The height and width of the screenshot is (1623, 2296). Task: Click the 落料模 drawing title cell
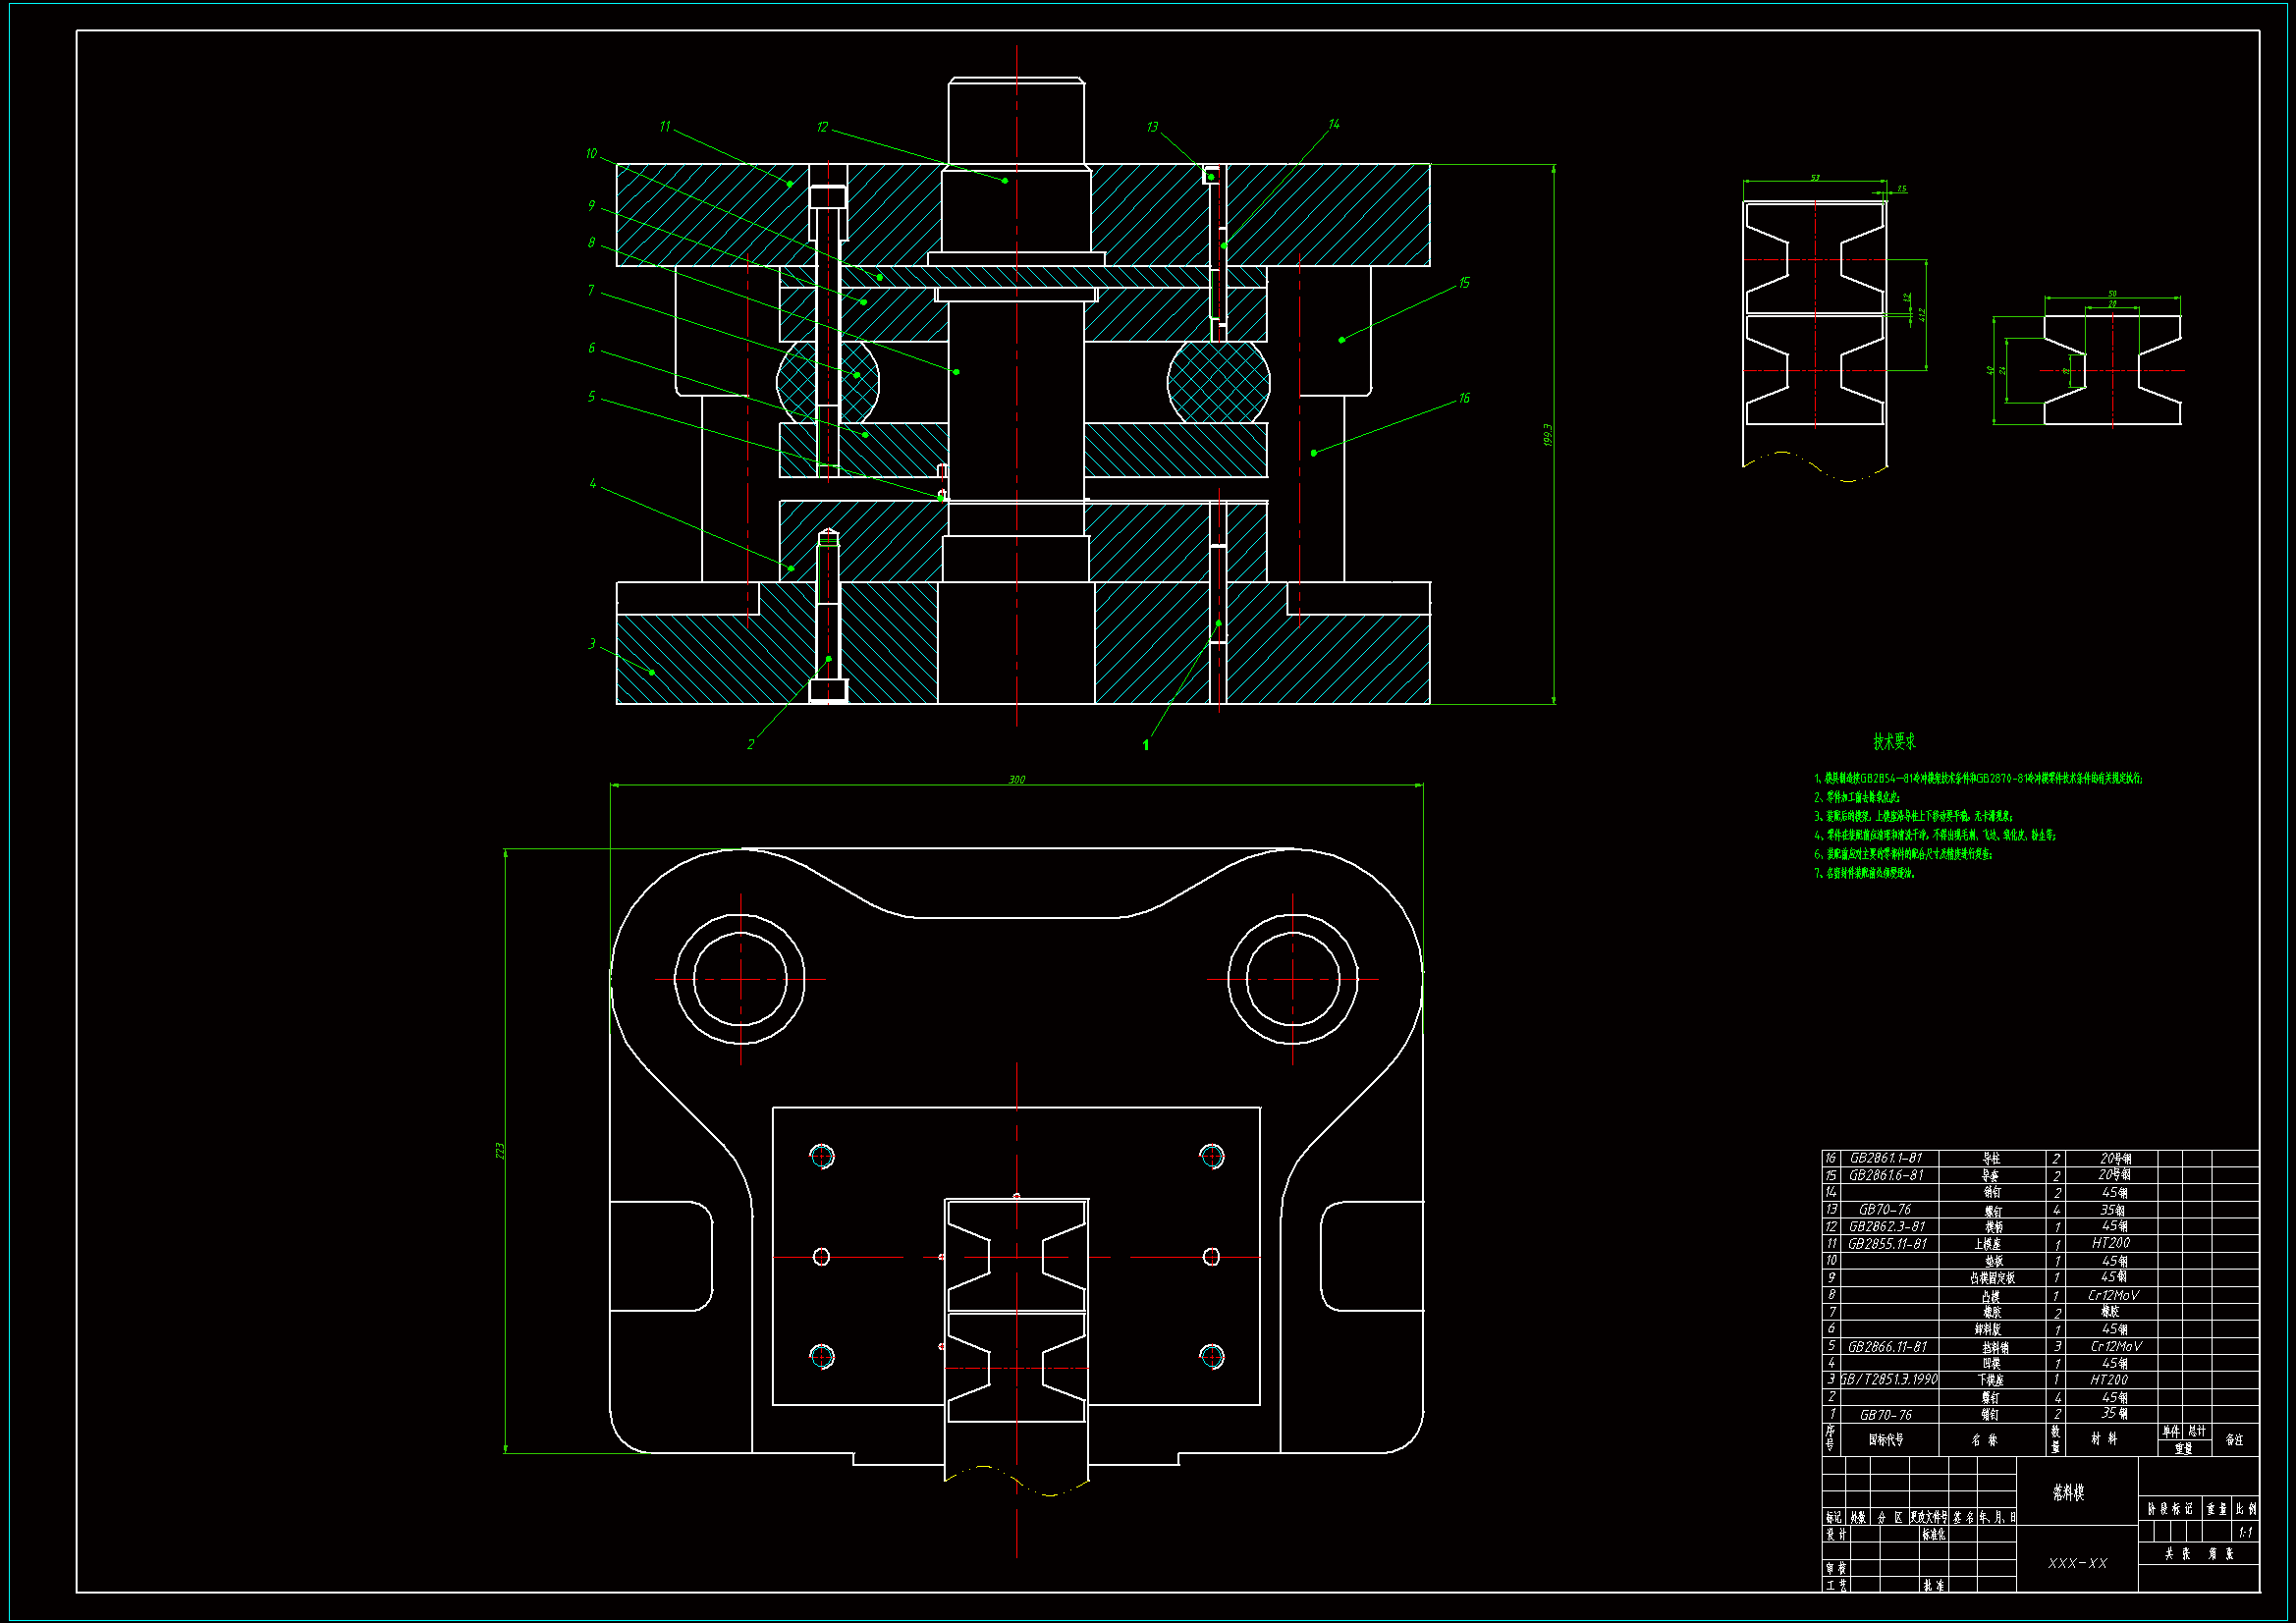click(2068, 1492)
